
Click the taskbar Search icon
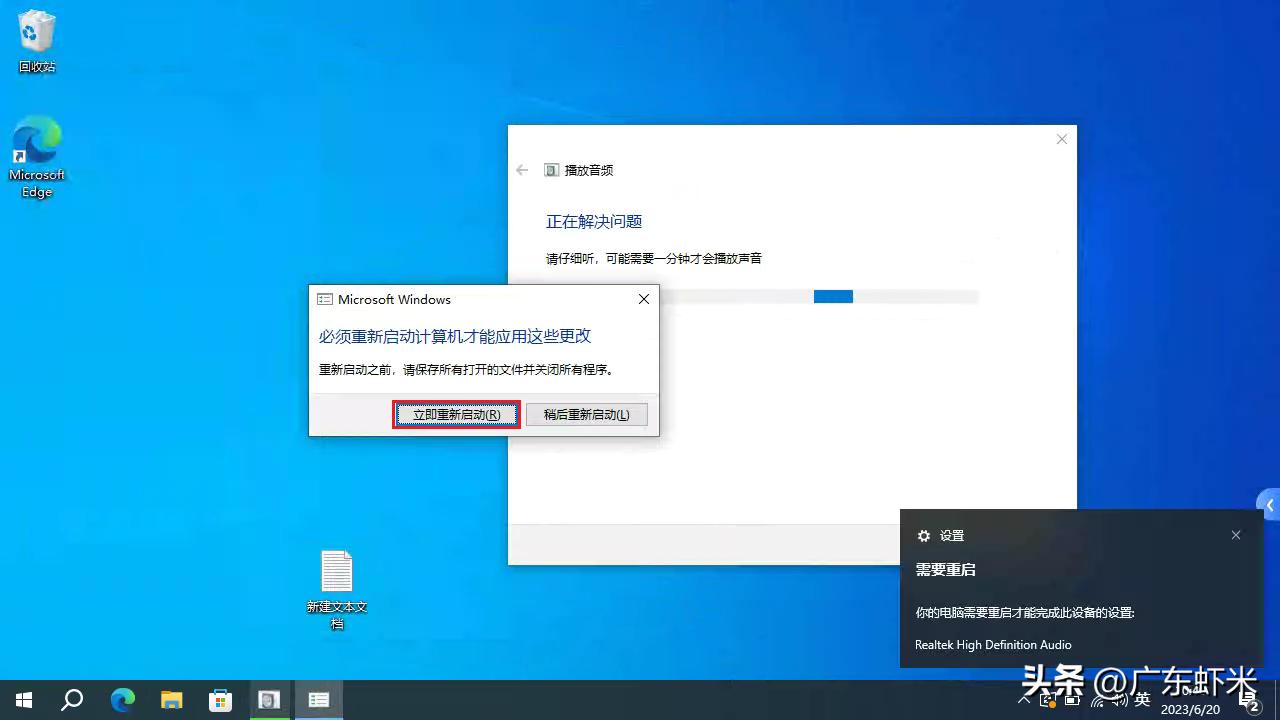pos(72,700)
